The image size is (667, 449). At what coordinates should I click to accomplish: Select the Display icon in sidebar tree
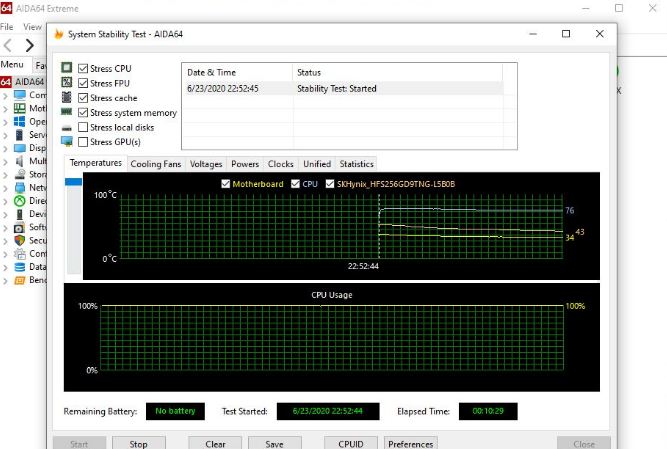point(20,148)
